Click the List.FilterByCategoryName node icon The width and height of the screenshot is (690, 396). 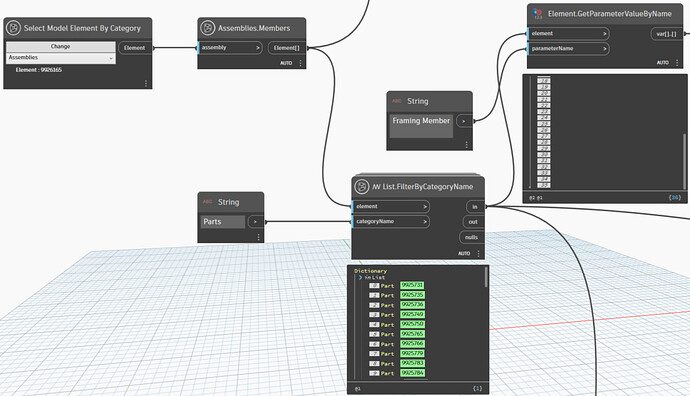click(362, 187)
